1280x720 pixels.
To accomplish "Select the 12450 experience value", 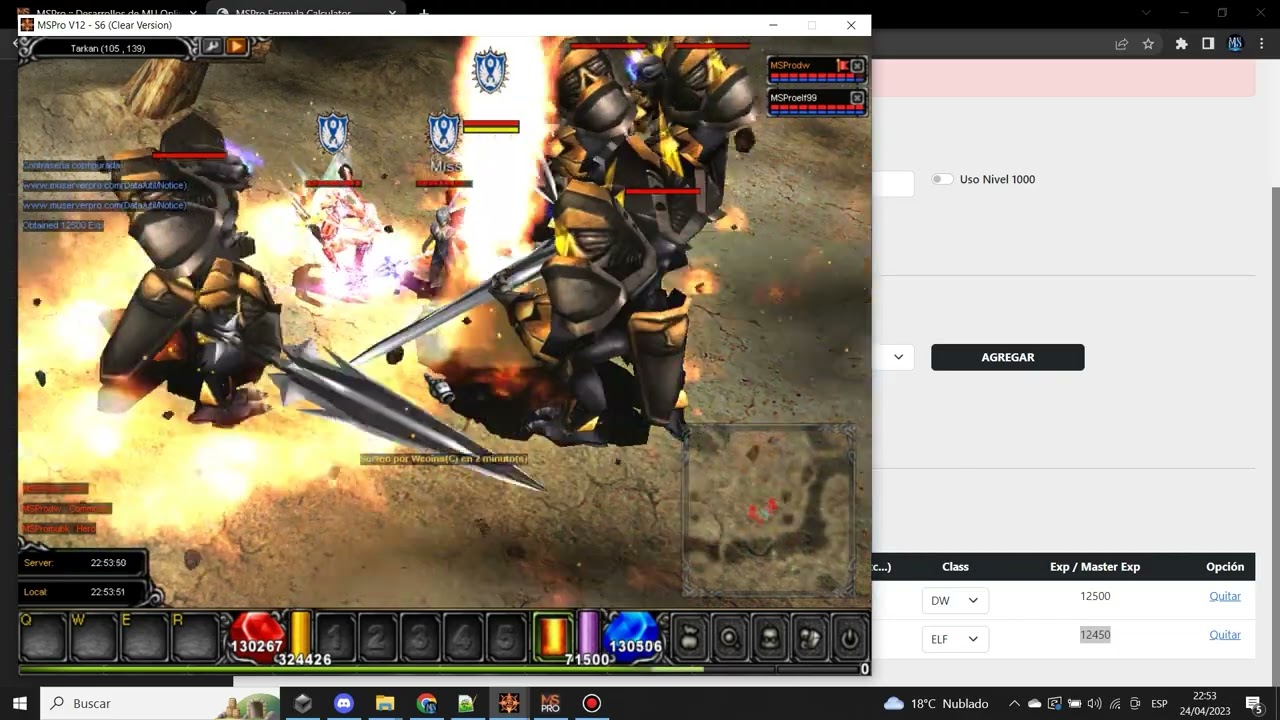I will click(1095, 635).
